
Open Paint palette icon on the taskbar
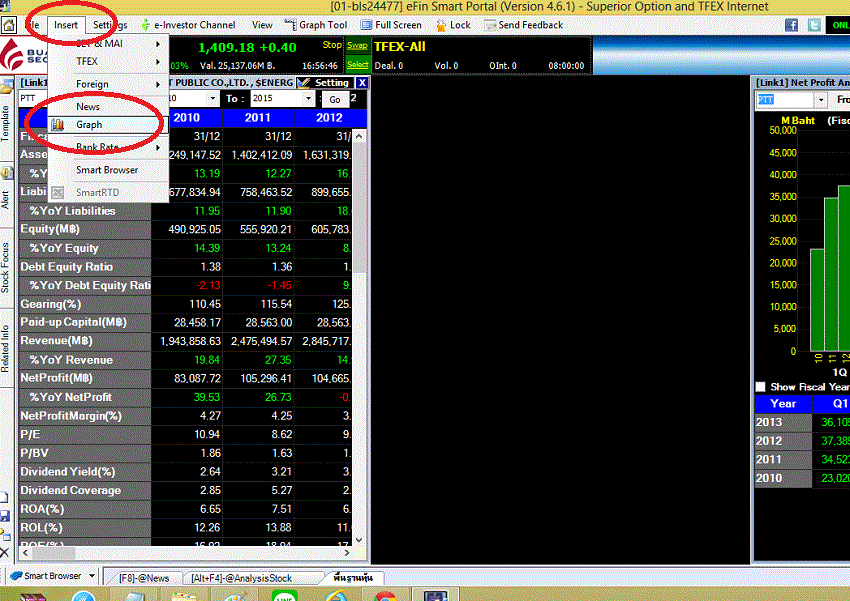click(x=234, y=596)
